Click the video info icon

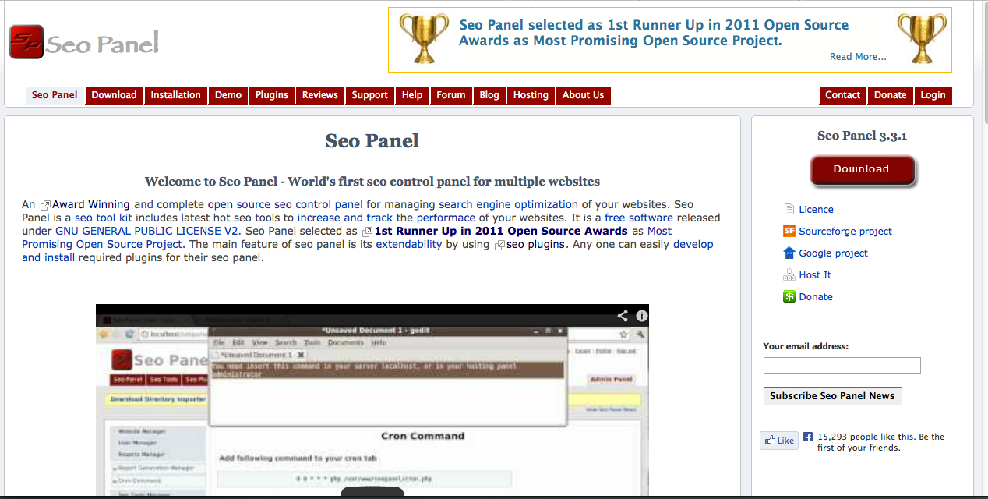[x=641, y=316]
